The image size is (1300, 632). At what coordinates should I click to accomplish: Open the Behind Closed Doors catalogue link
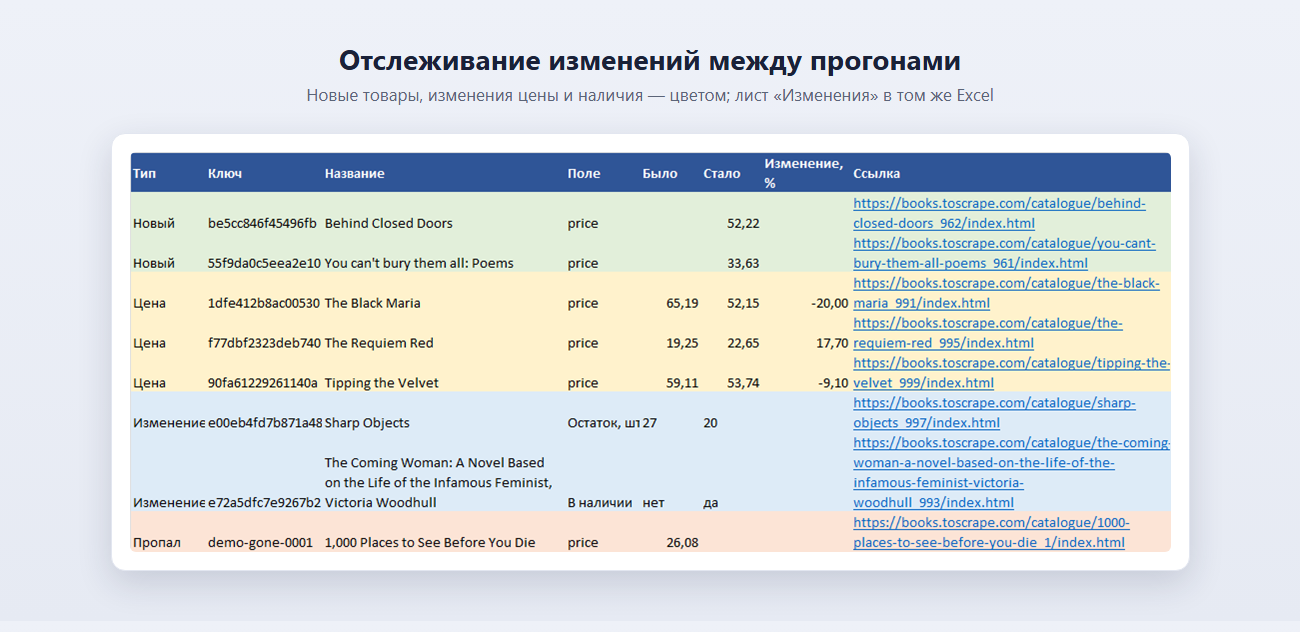[x=1000, y=213]
